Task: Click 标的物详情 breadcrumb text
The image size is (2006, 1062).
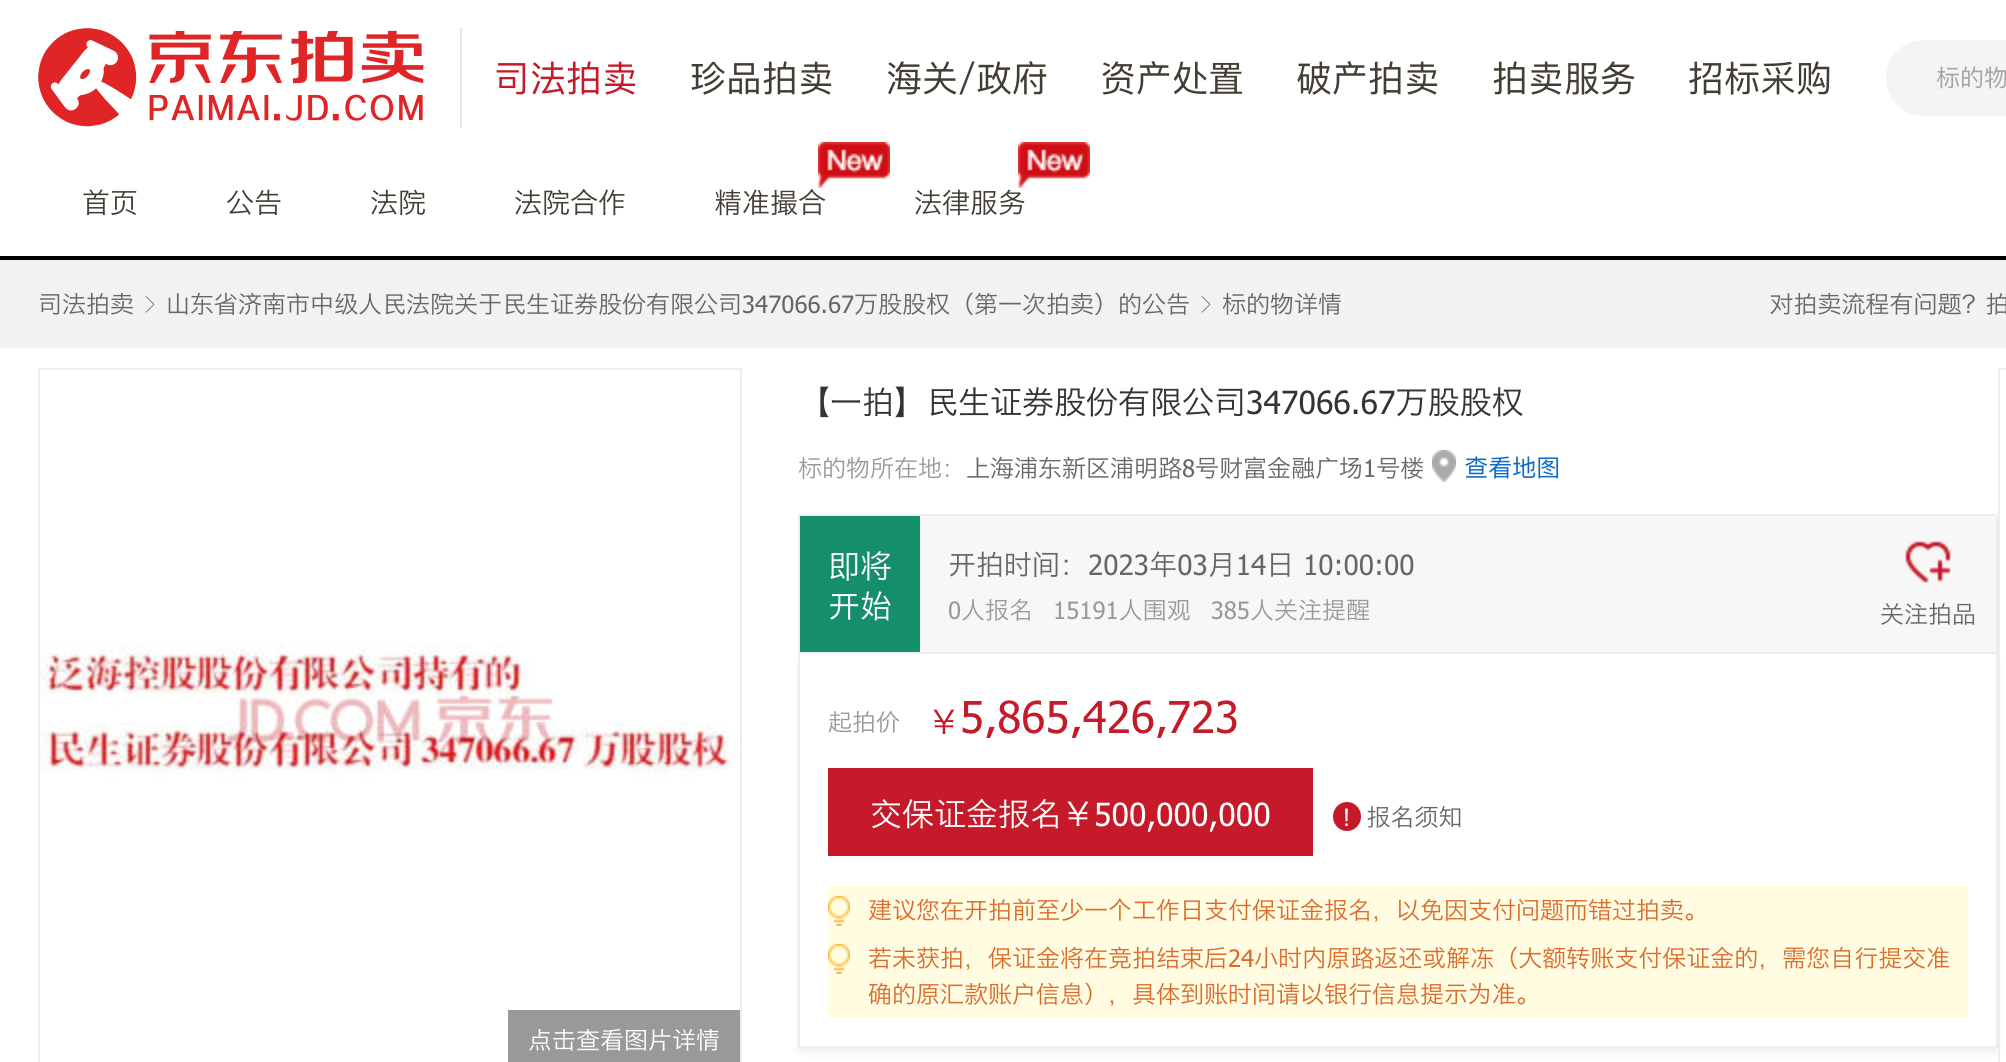Action: click(x=1282, y=304)
